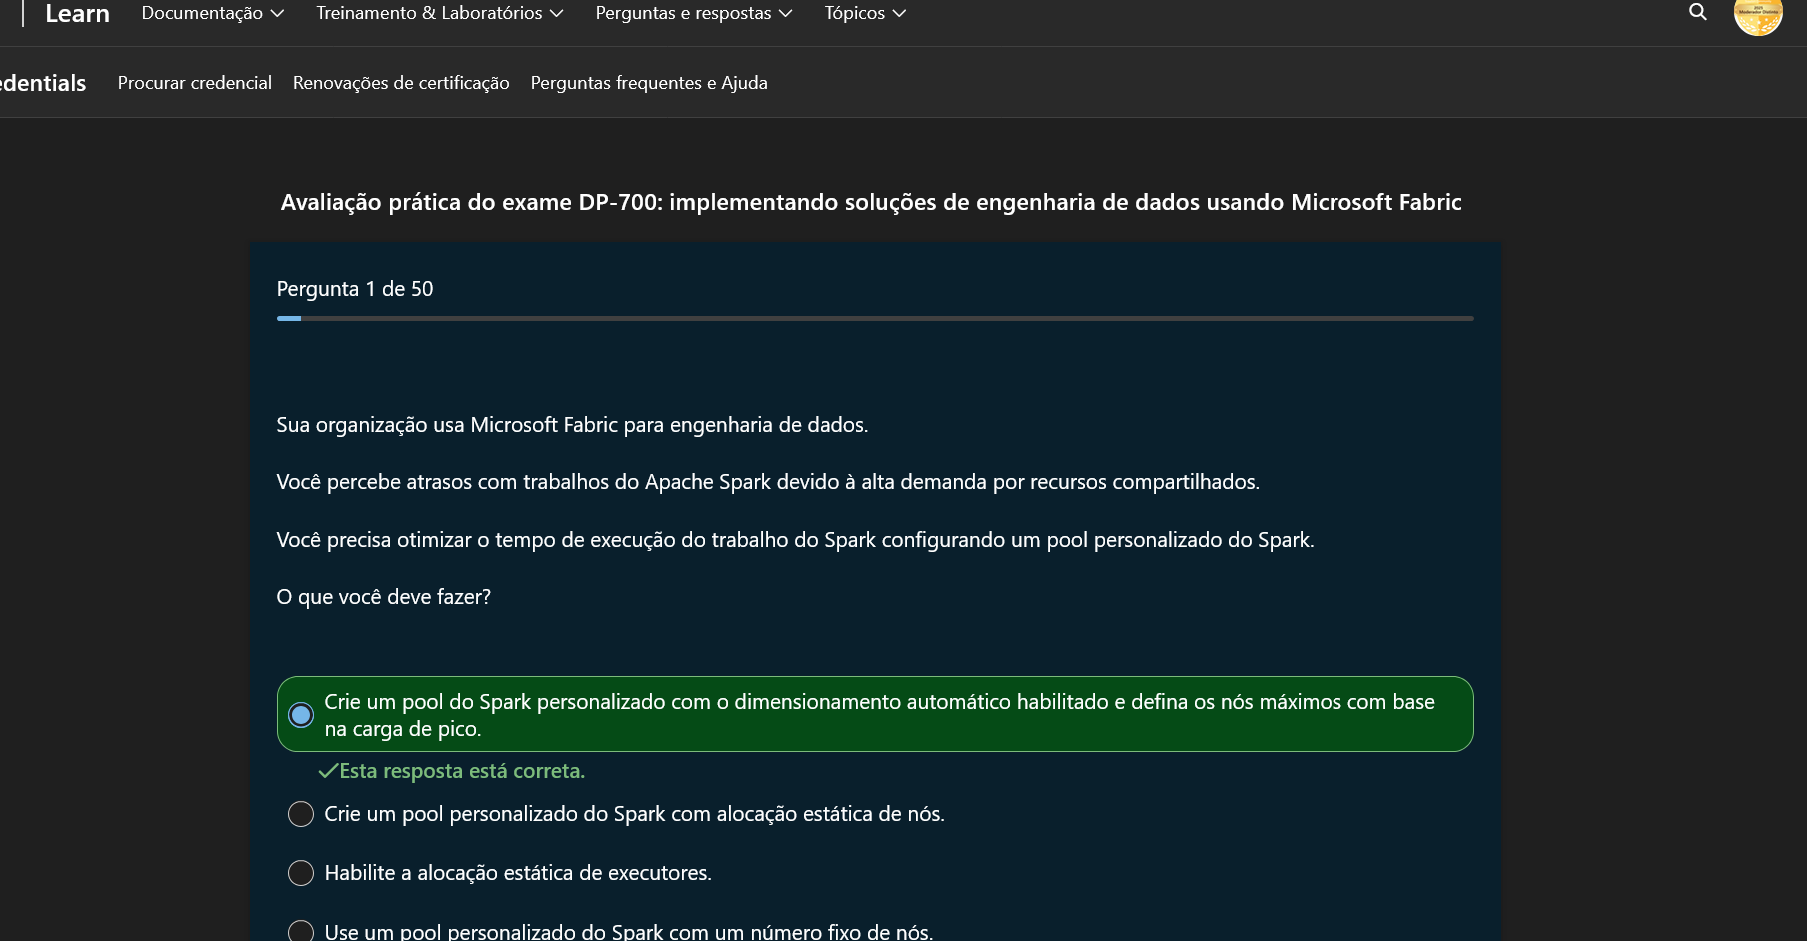Click the 'Pergunta 1 de 50' text

tap(355, 289)
